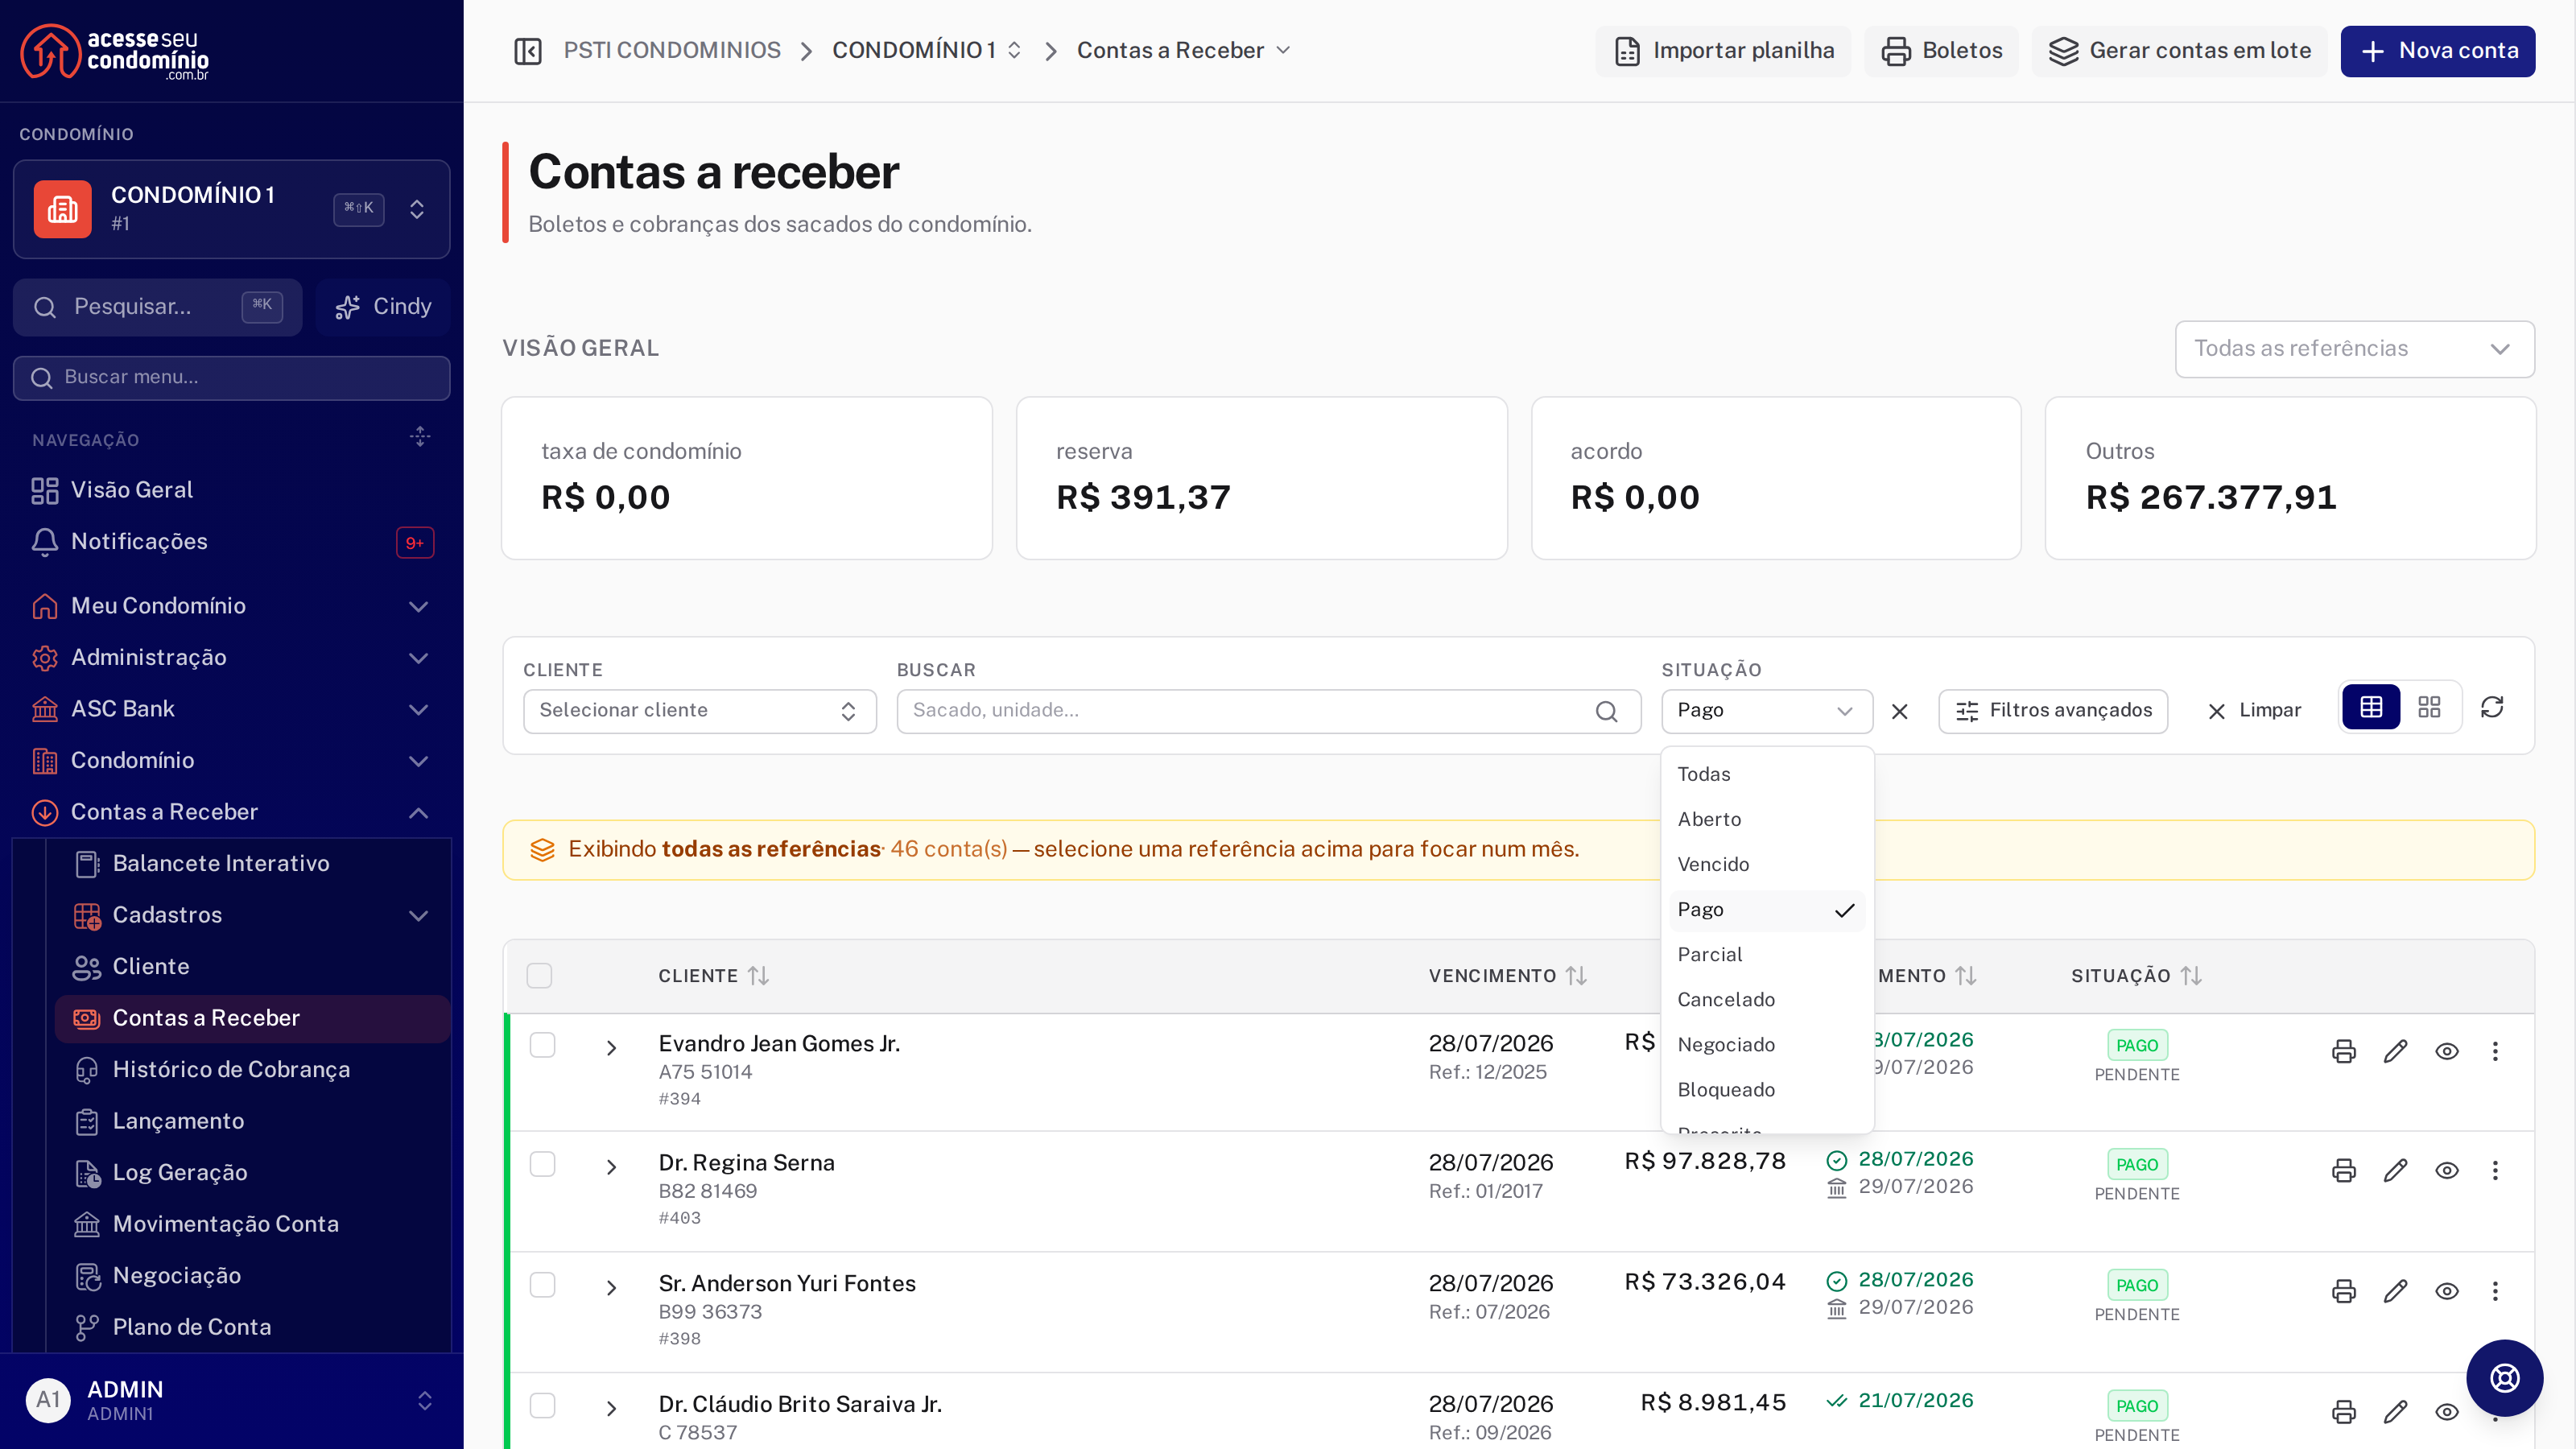Check the Sr. Anderson Yuri Fontes row
This screenshot has width=2576, height=1449.
(542, 1285)
